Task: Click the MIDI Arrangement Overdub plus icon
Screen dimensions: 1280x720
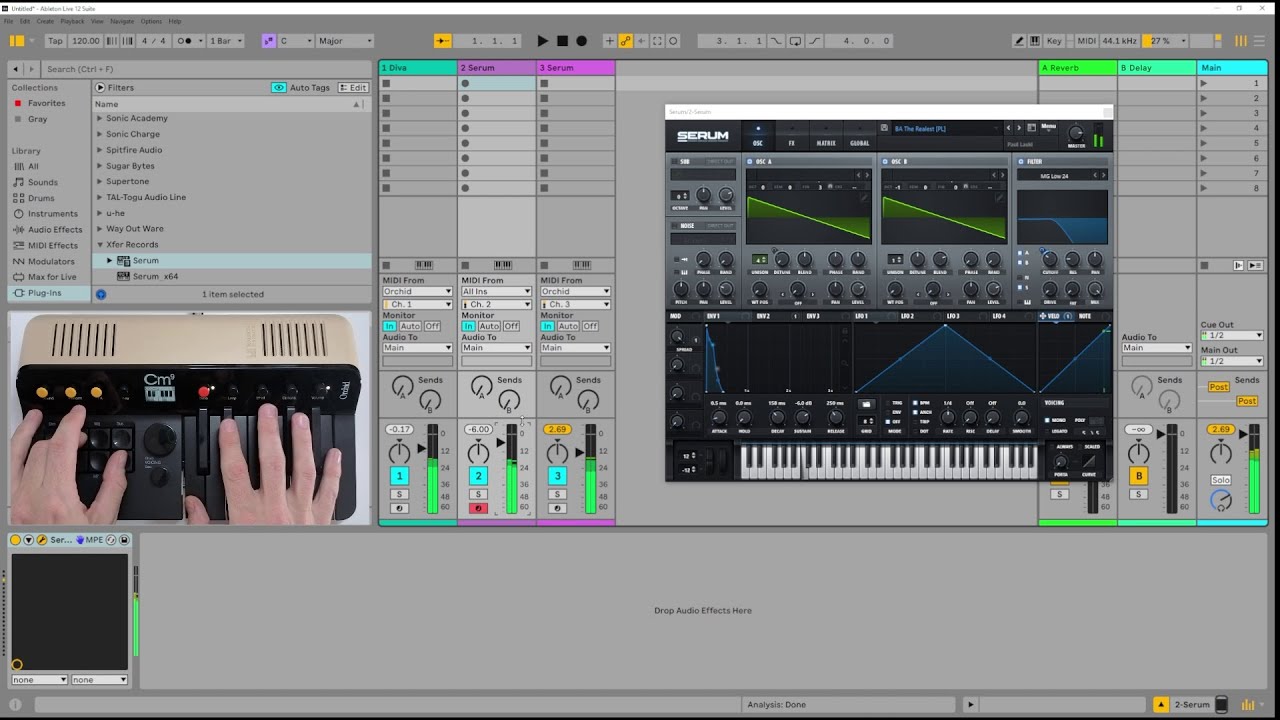Action: [x=609, y=41]
